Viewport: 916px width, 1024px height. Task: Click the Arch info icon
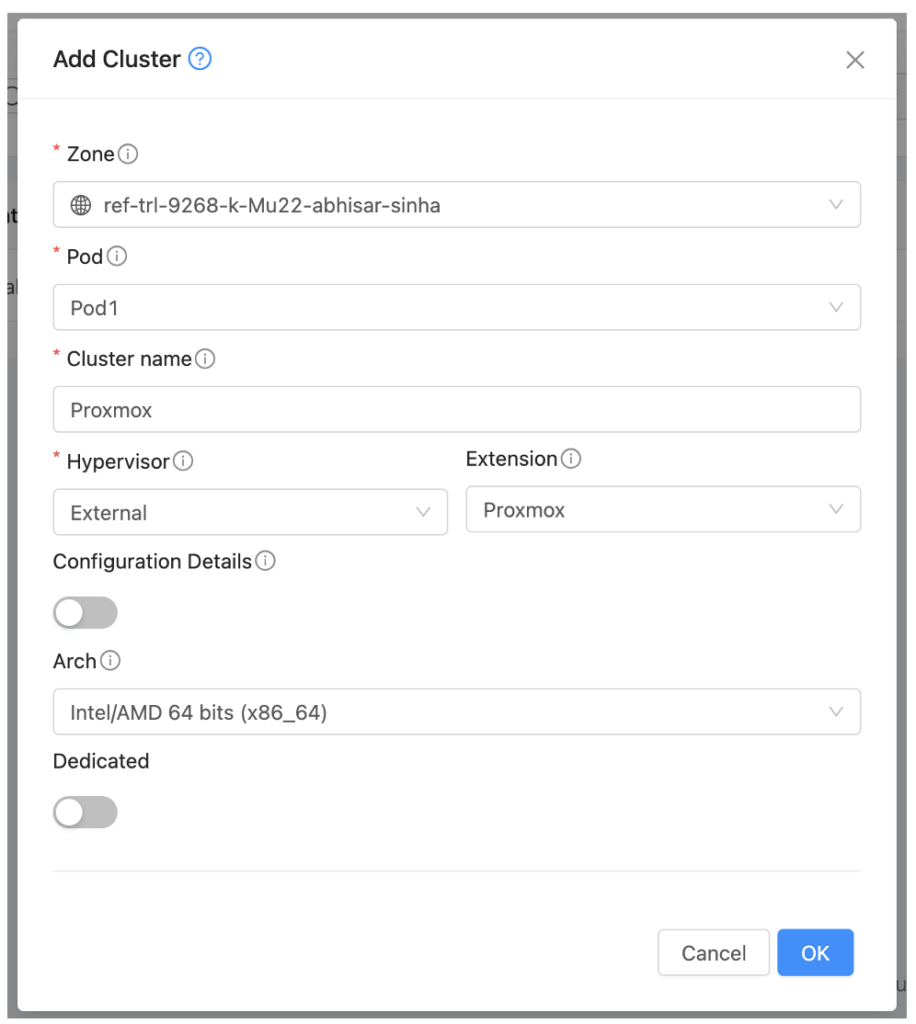tap(109, 662)
